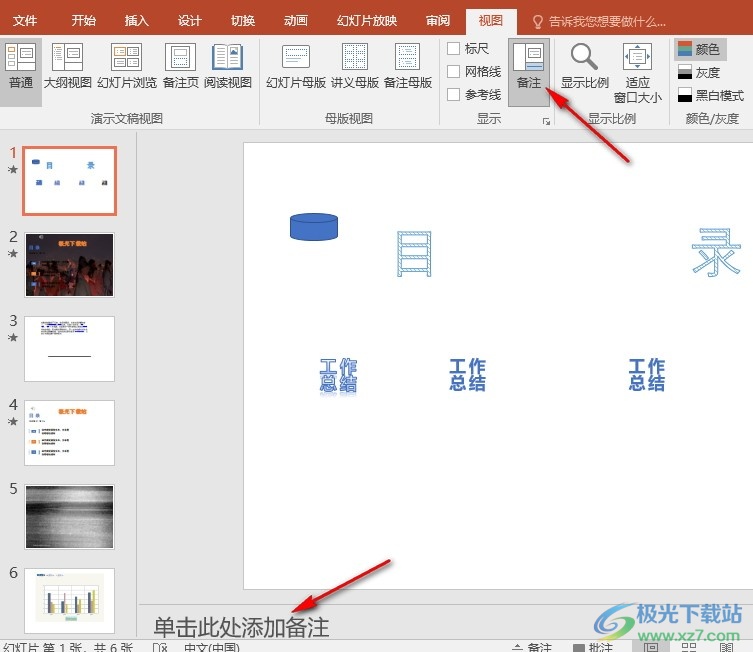The height and width of the screenshot is (652, 753).
Task: Enable the Ruler (标尺) checkbox
Action: point(454,49)
